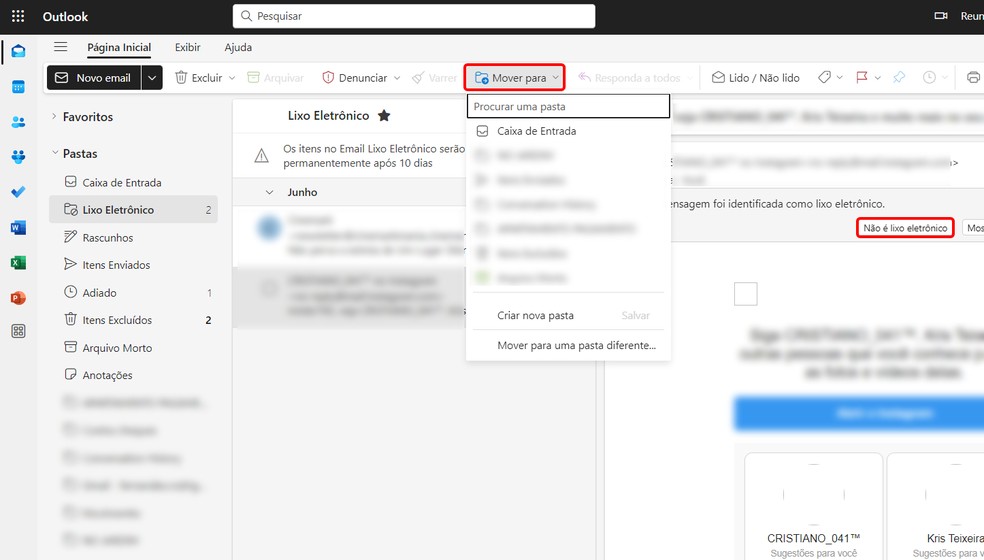This screenshot has width=984, height=560.
Task: Launch Excel from the left rail
Action: point(18,262)
